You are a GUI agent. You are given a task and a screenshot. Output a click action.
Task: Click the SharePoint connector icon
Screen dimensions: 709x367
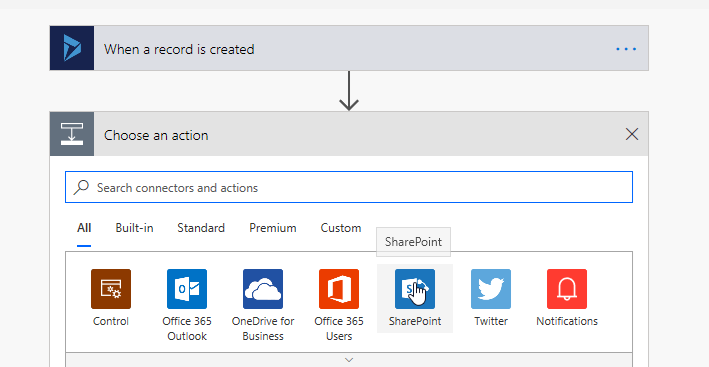tap(415, 289)
